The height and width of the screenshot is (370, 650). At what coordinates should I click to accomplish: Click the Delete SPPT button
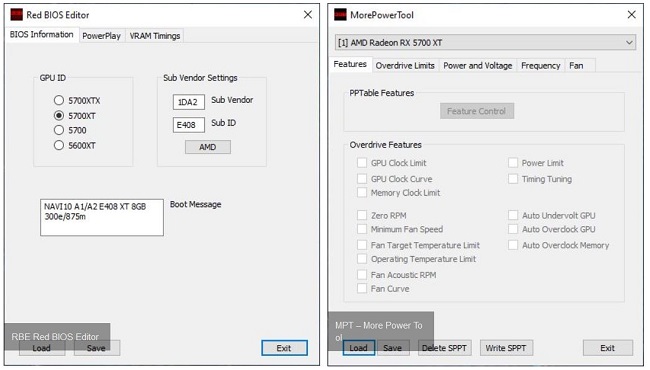tap(444, 348)
